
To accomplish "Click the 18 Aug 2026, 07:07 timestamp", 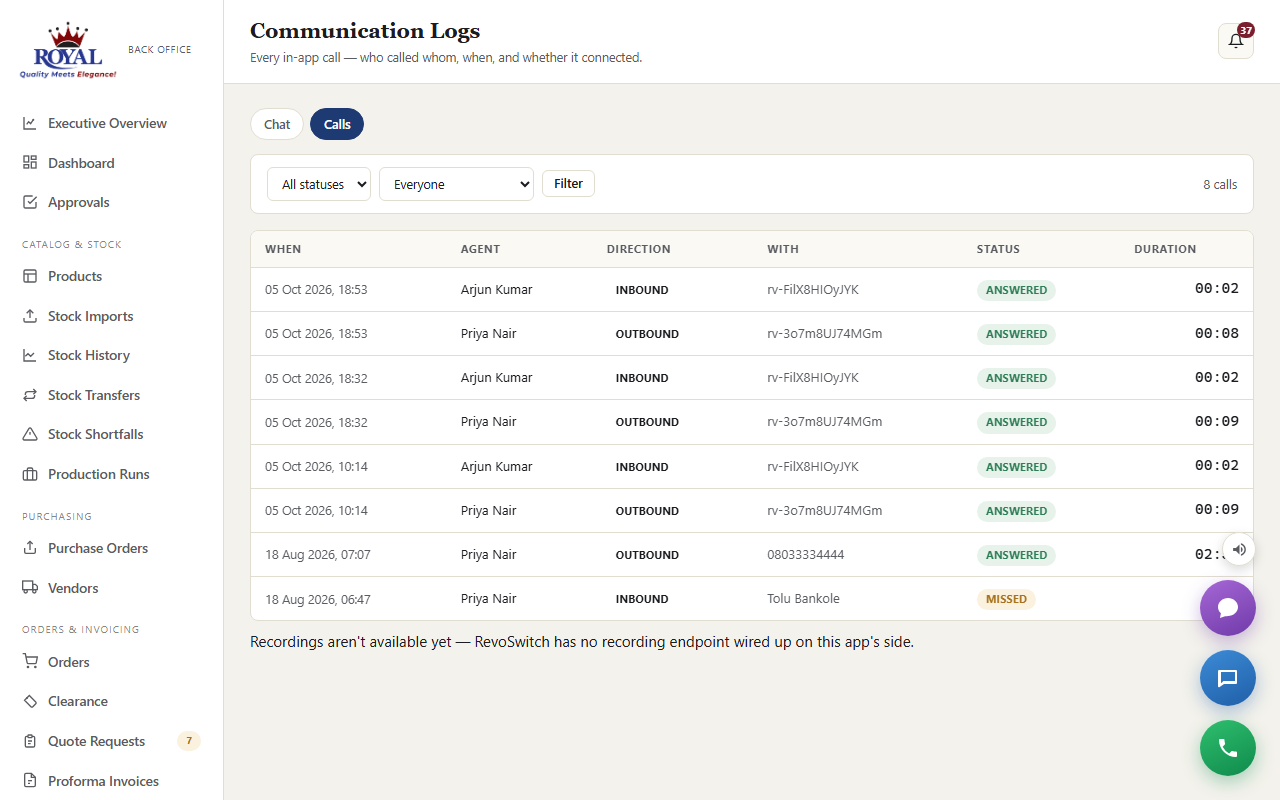I will (318, 554).
